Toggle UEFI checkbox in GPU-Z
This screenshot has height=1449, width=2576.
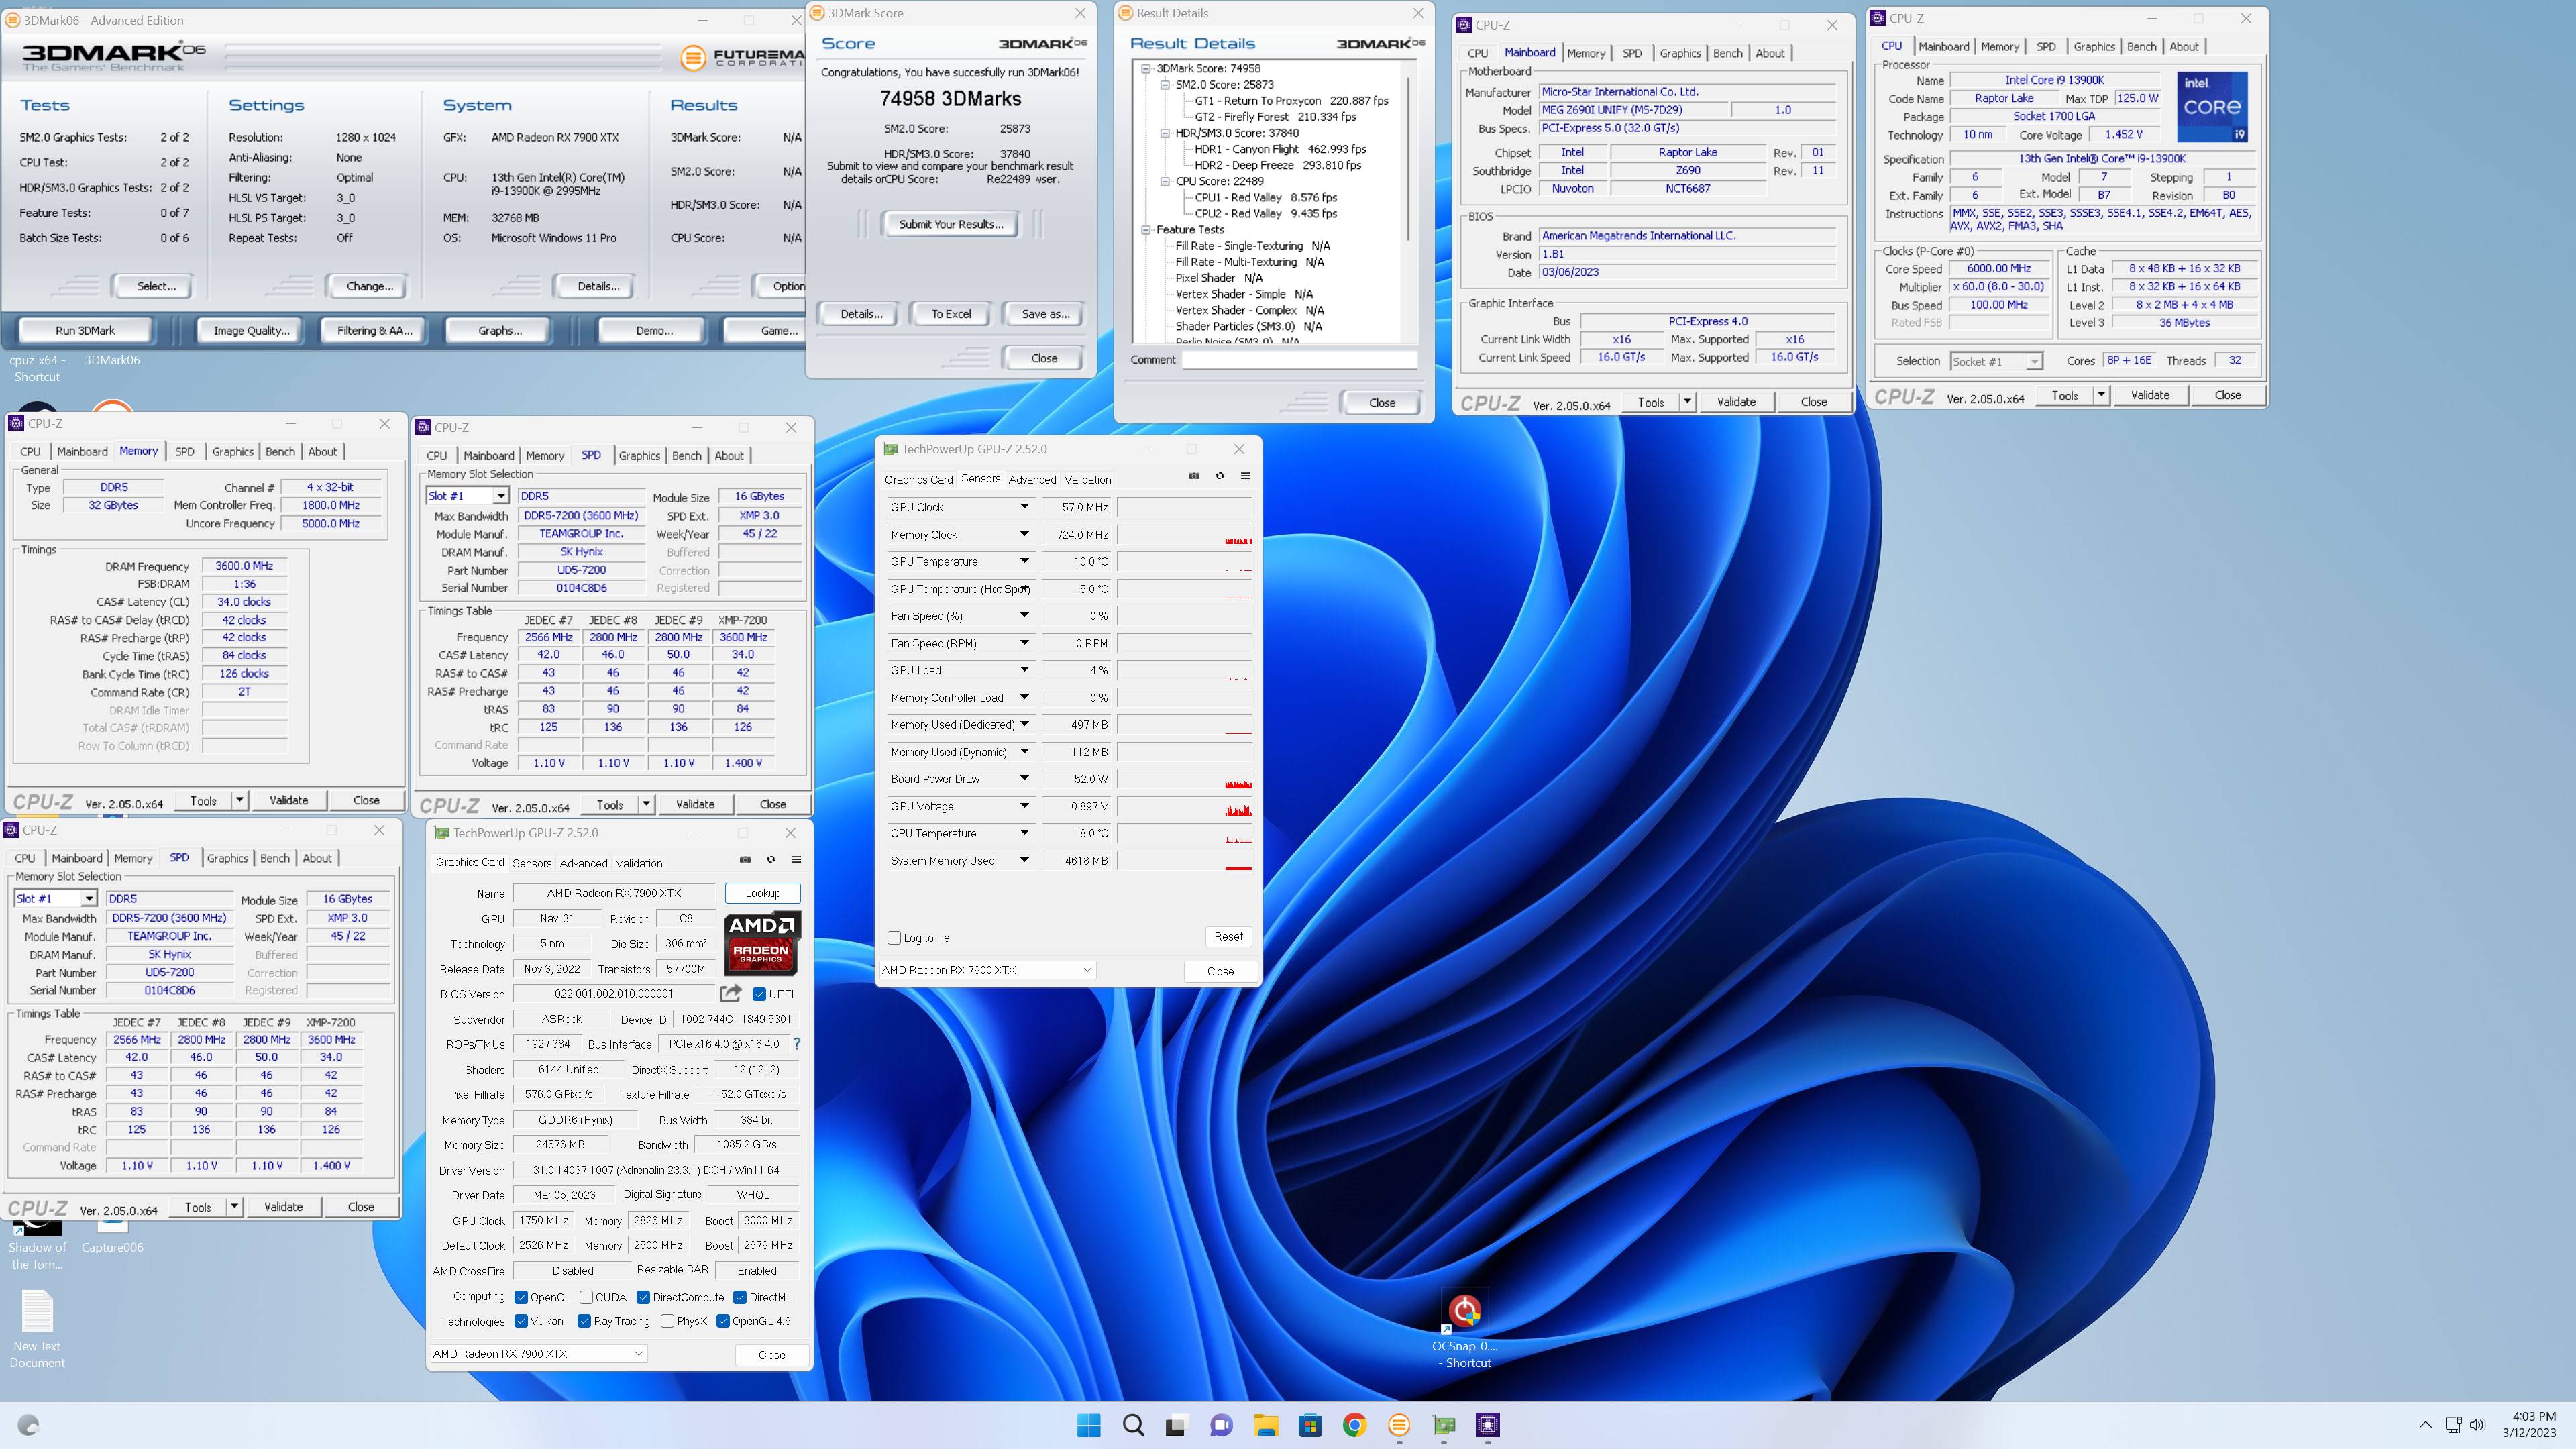pos(759,994)
